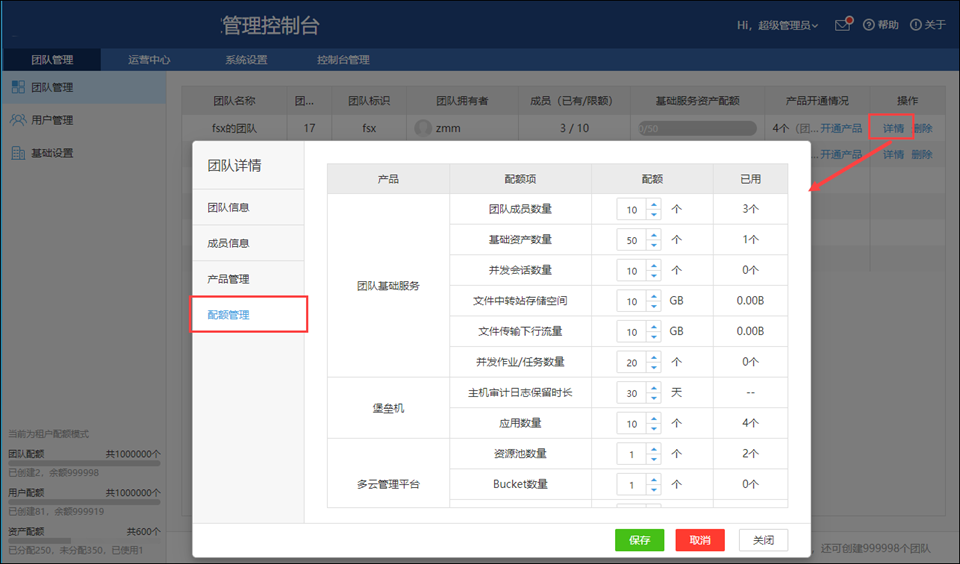Select 成员信息 in team details menu

(228, 243)
